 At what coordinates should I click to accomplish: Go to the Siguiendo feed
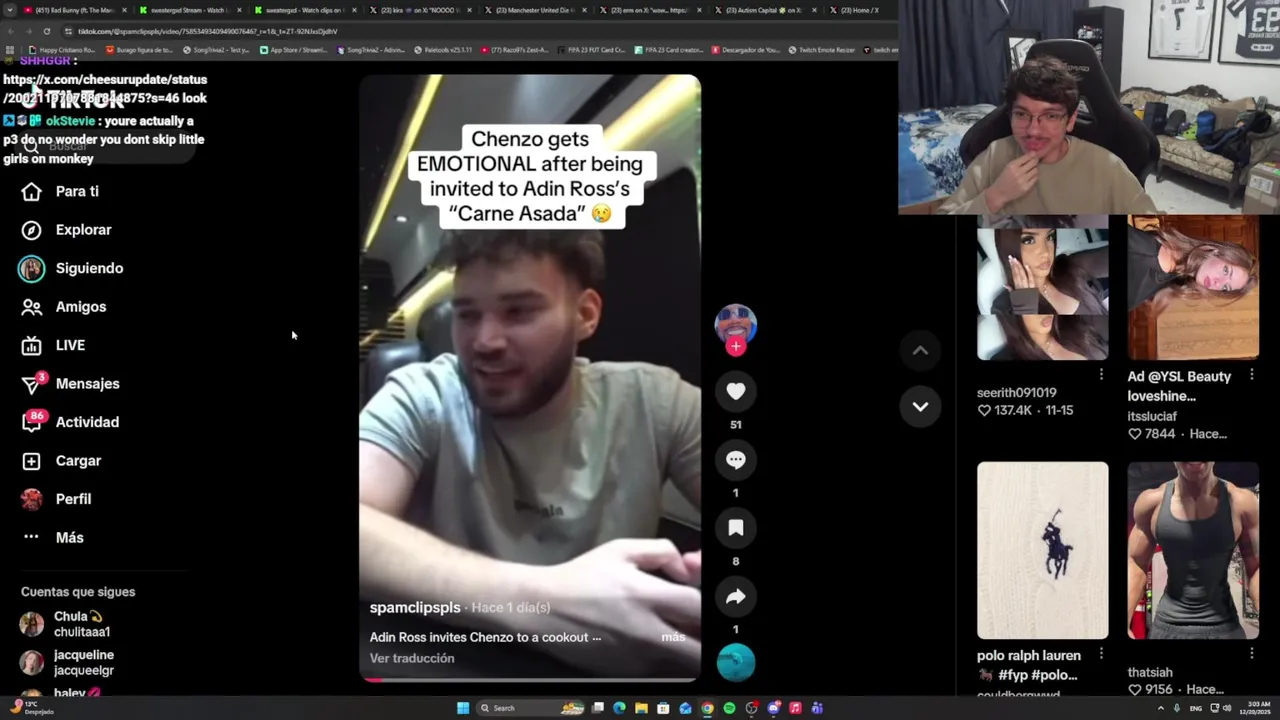click(x=71, y=268)
